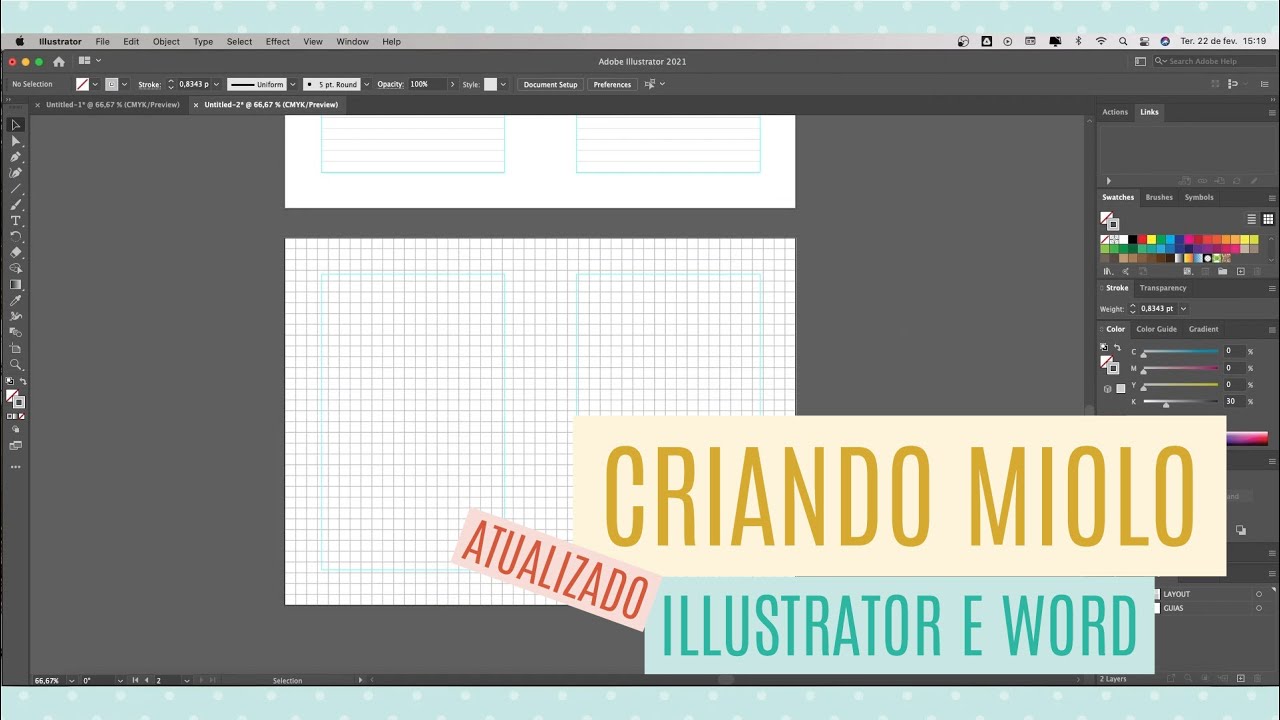This screenshot has width=1280, height=720.
Task: Select the Pen tool
Action: [x=16, y=157]
